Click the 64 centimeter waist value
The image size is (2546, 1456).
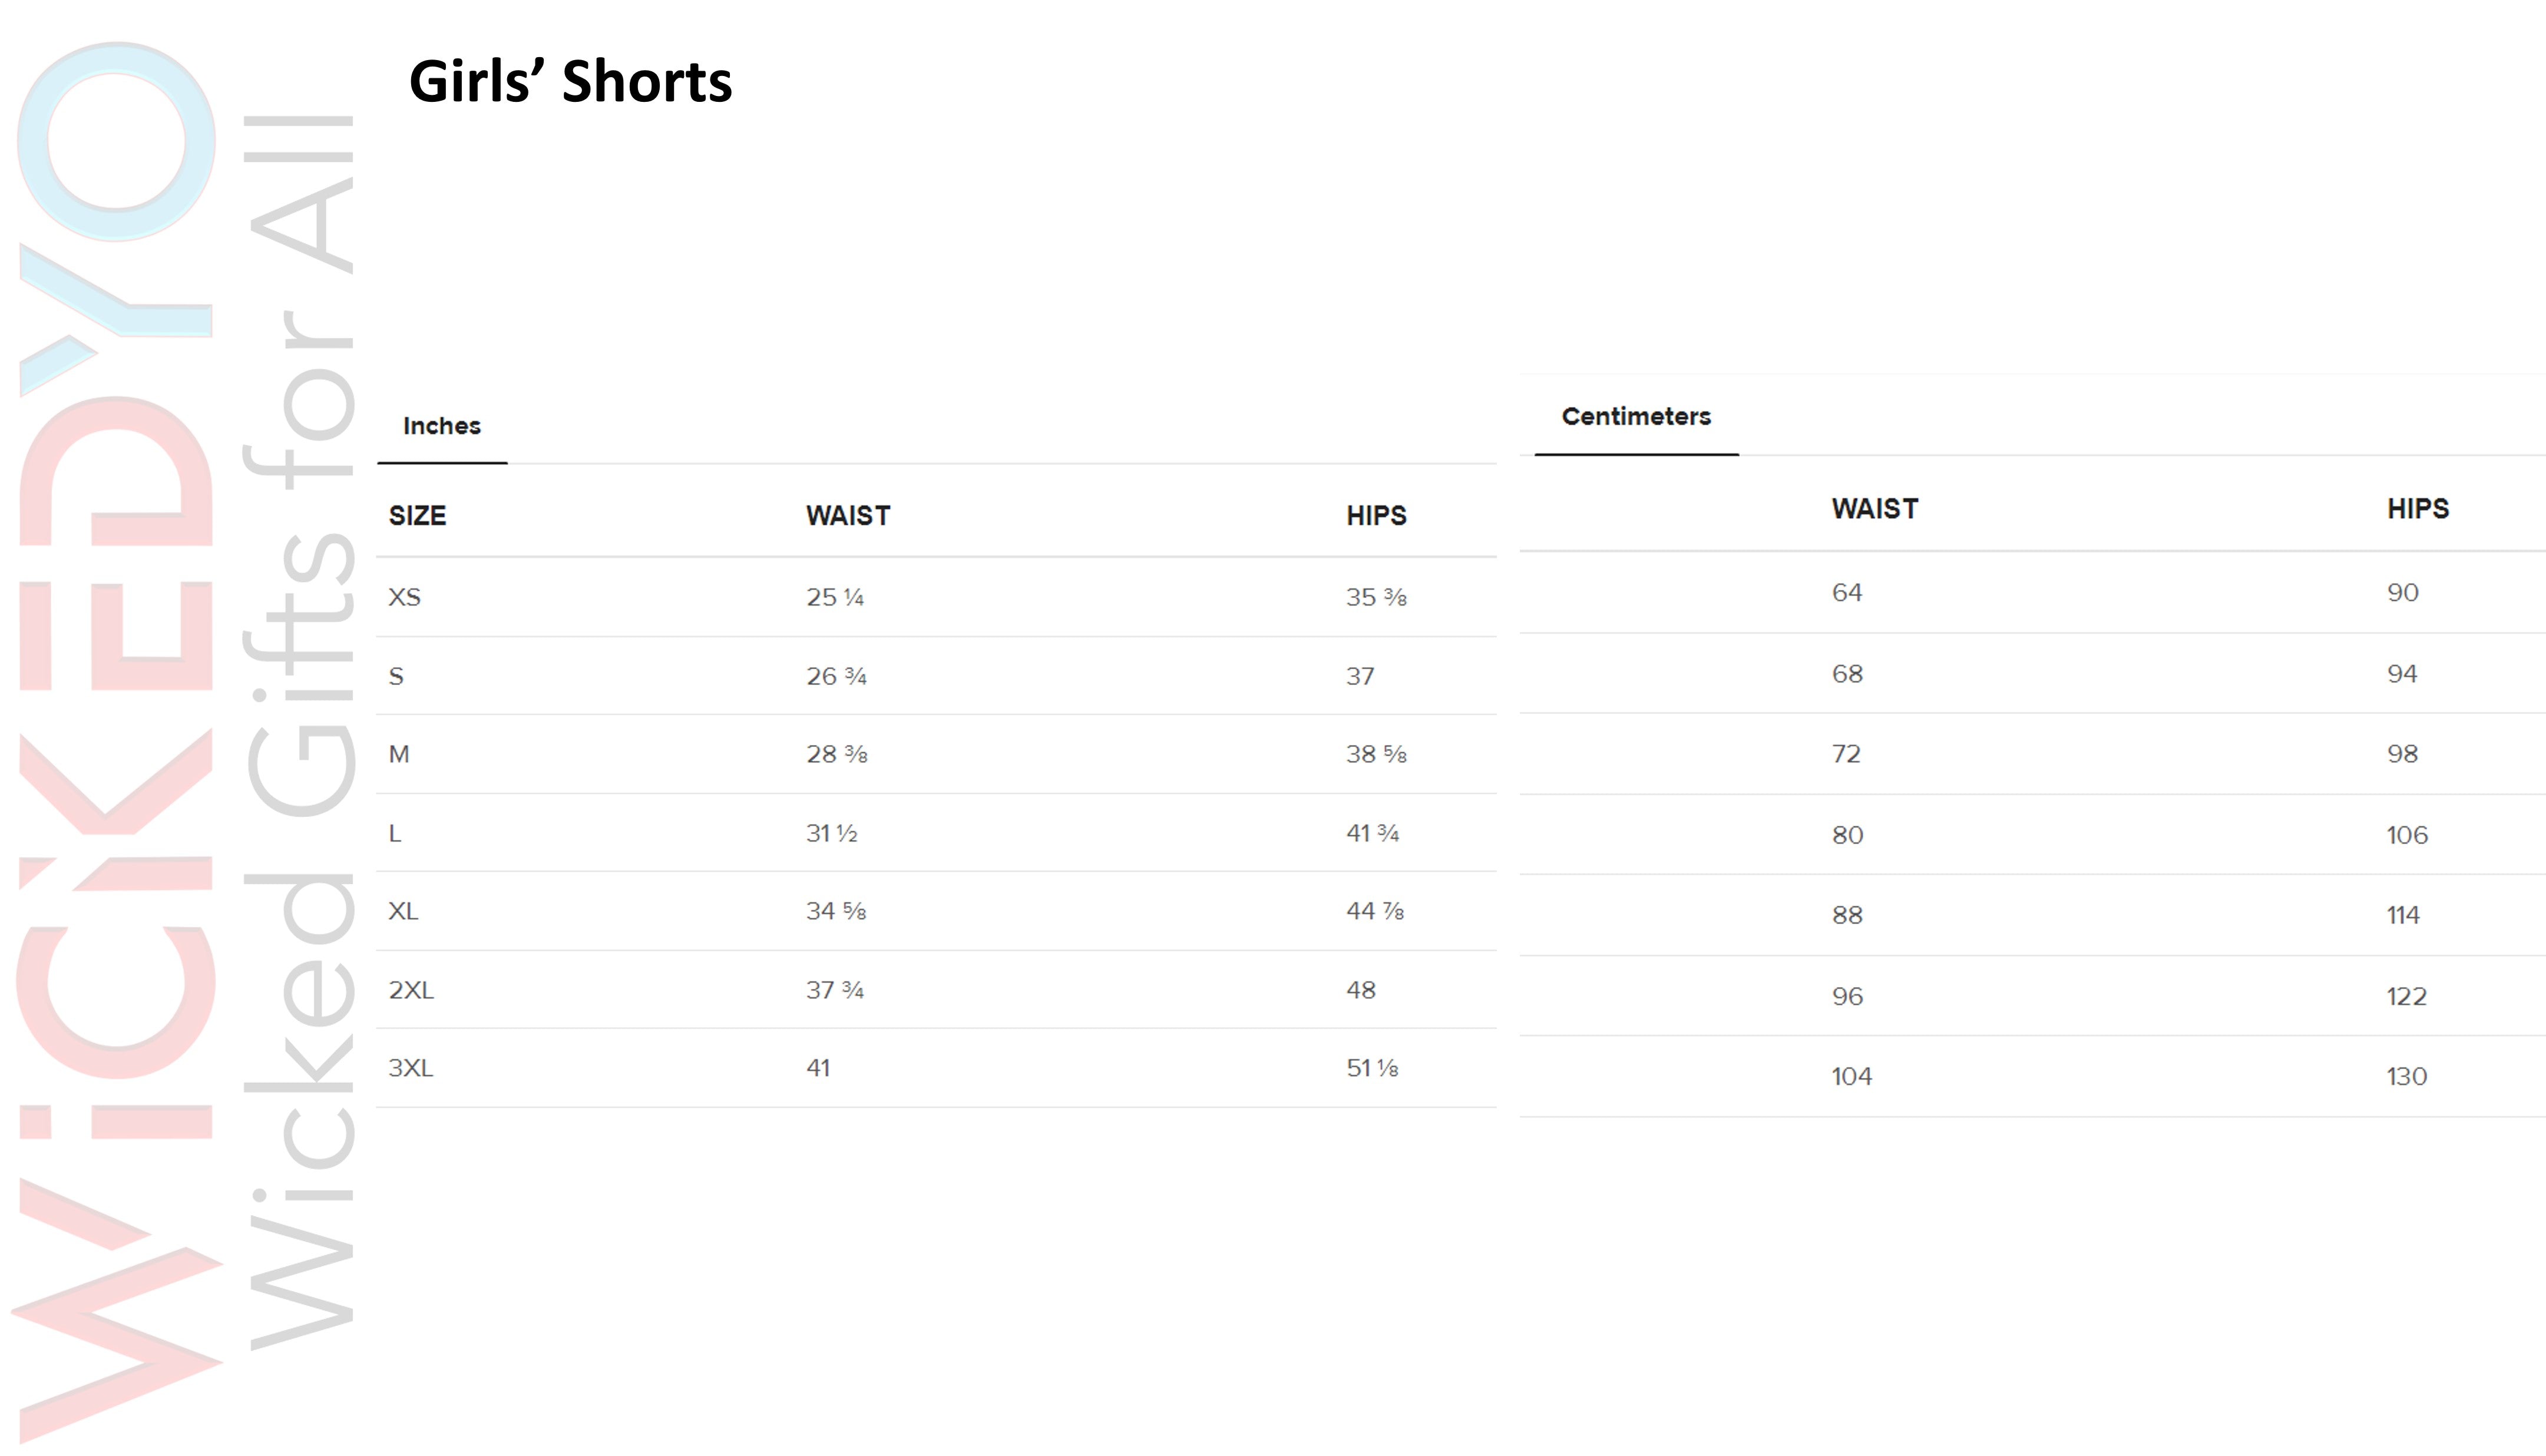(1847, 592)
